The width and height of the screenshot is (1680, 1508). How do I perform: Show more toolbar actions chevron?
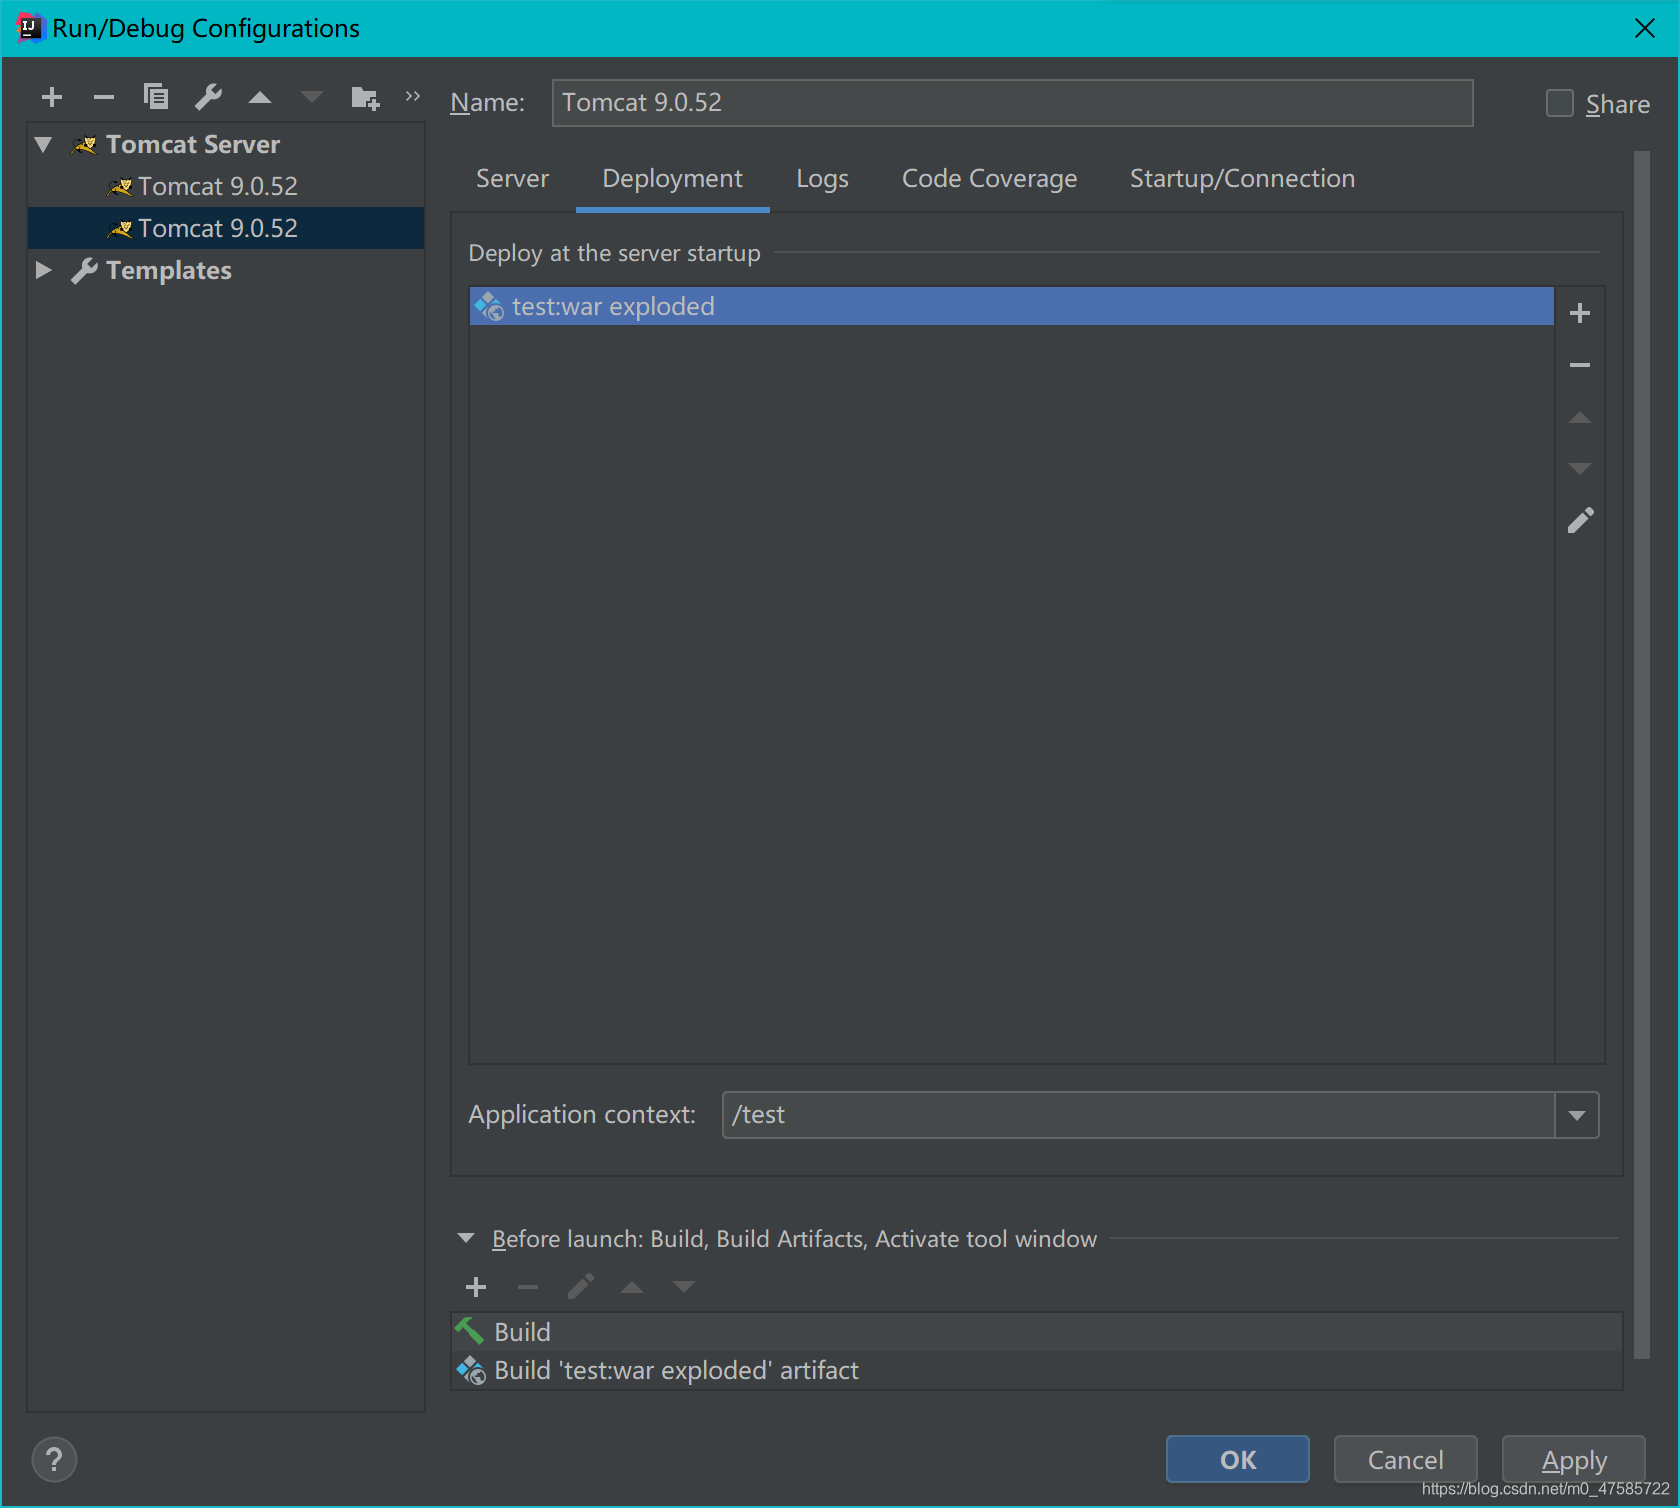[x=413, y=96]
